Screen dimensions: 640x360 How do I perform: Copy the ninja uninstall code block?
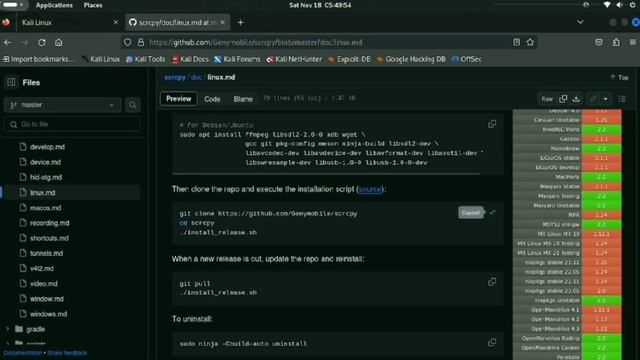pyautogui.click(x=492, y=342)
